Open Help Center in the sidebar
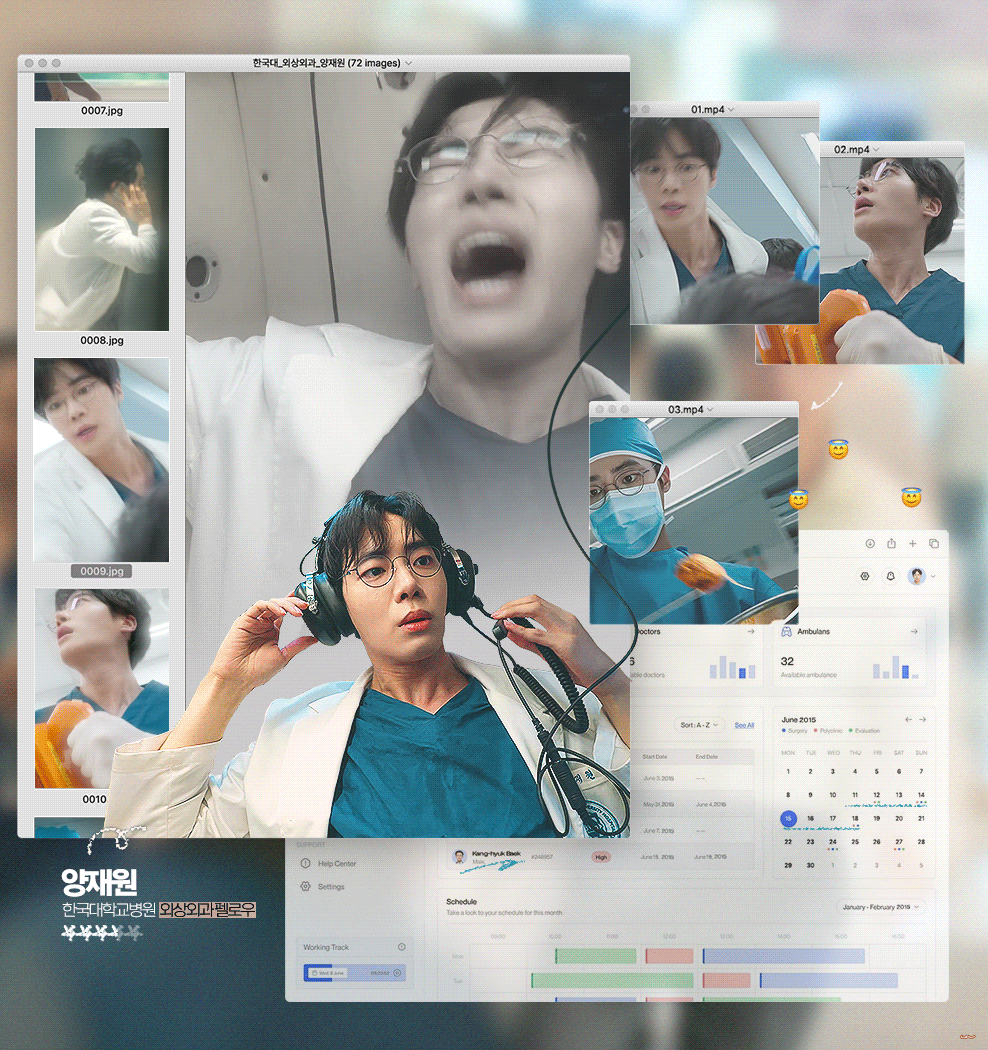This screenshot has width=988, height=1050. pyautogui.click(x=336, y=864)
